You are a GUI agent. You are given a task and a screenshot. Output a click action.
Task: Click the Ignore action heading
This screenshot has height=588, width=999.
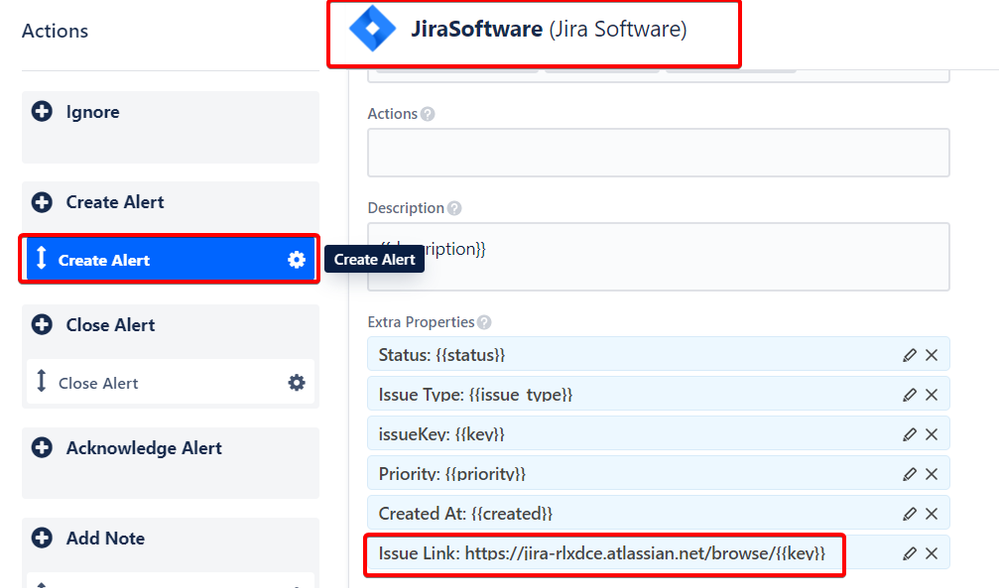point(92,112)
